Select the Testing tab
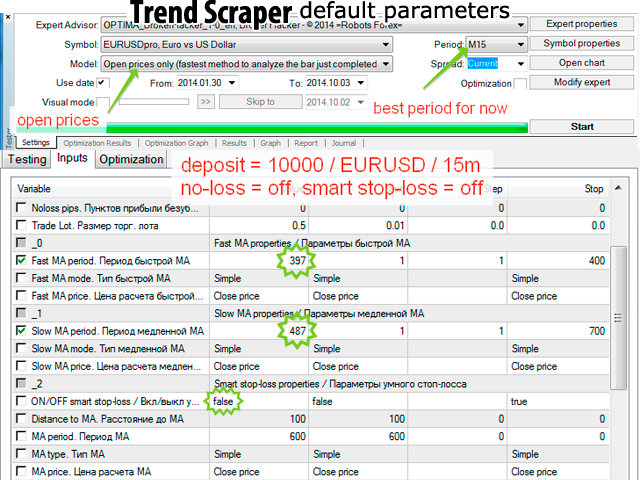This screenshot has height=480, width=640. pyautogui.click(x=27, y=160)
